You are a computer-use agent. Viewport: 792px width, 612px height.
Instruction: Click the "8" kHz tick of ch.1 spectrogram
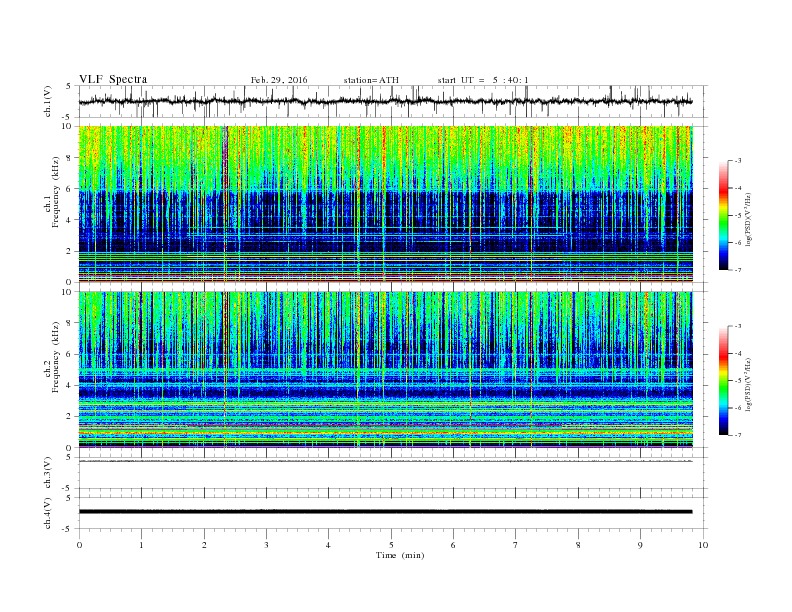click(69, 158)
